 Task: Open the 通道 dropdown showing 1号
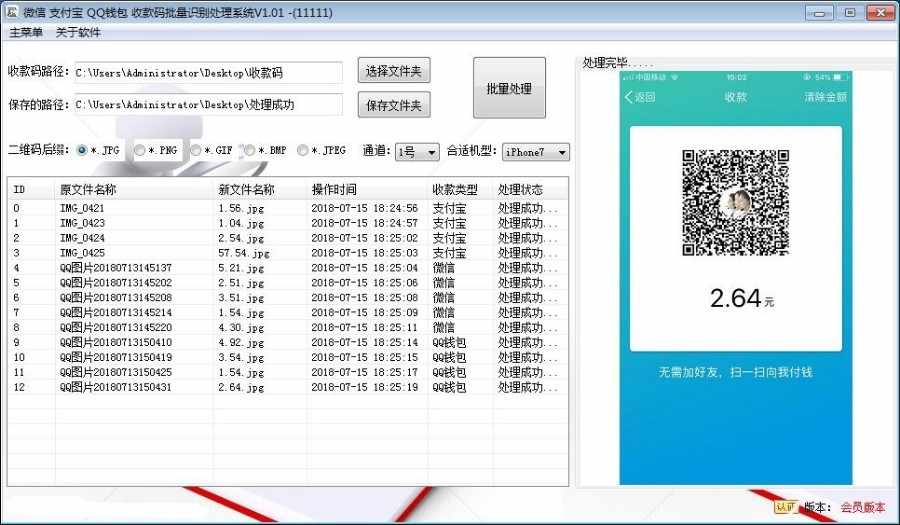pos(417,152)
